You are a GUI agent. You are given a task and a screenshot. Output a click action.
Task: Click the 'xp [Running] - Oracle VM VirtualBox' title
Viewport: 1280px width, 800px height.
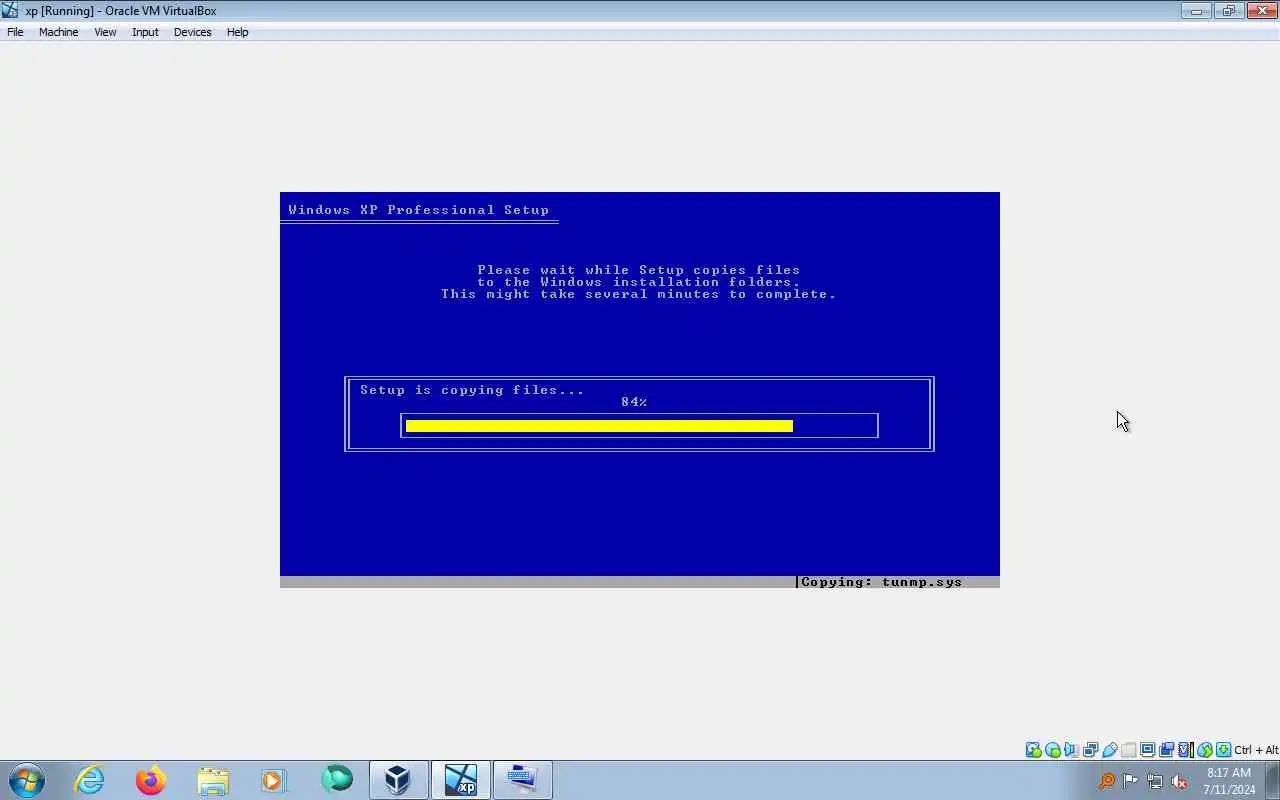click(120, 11)
